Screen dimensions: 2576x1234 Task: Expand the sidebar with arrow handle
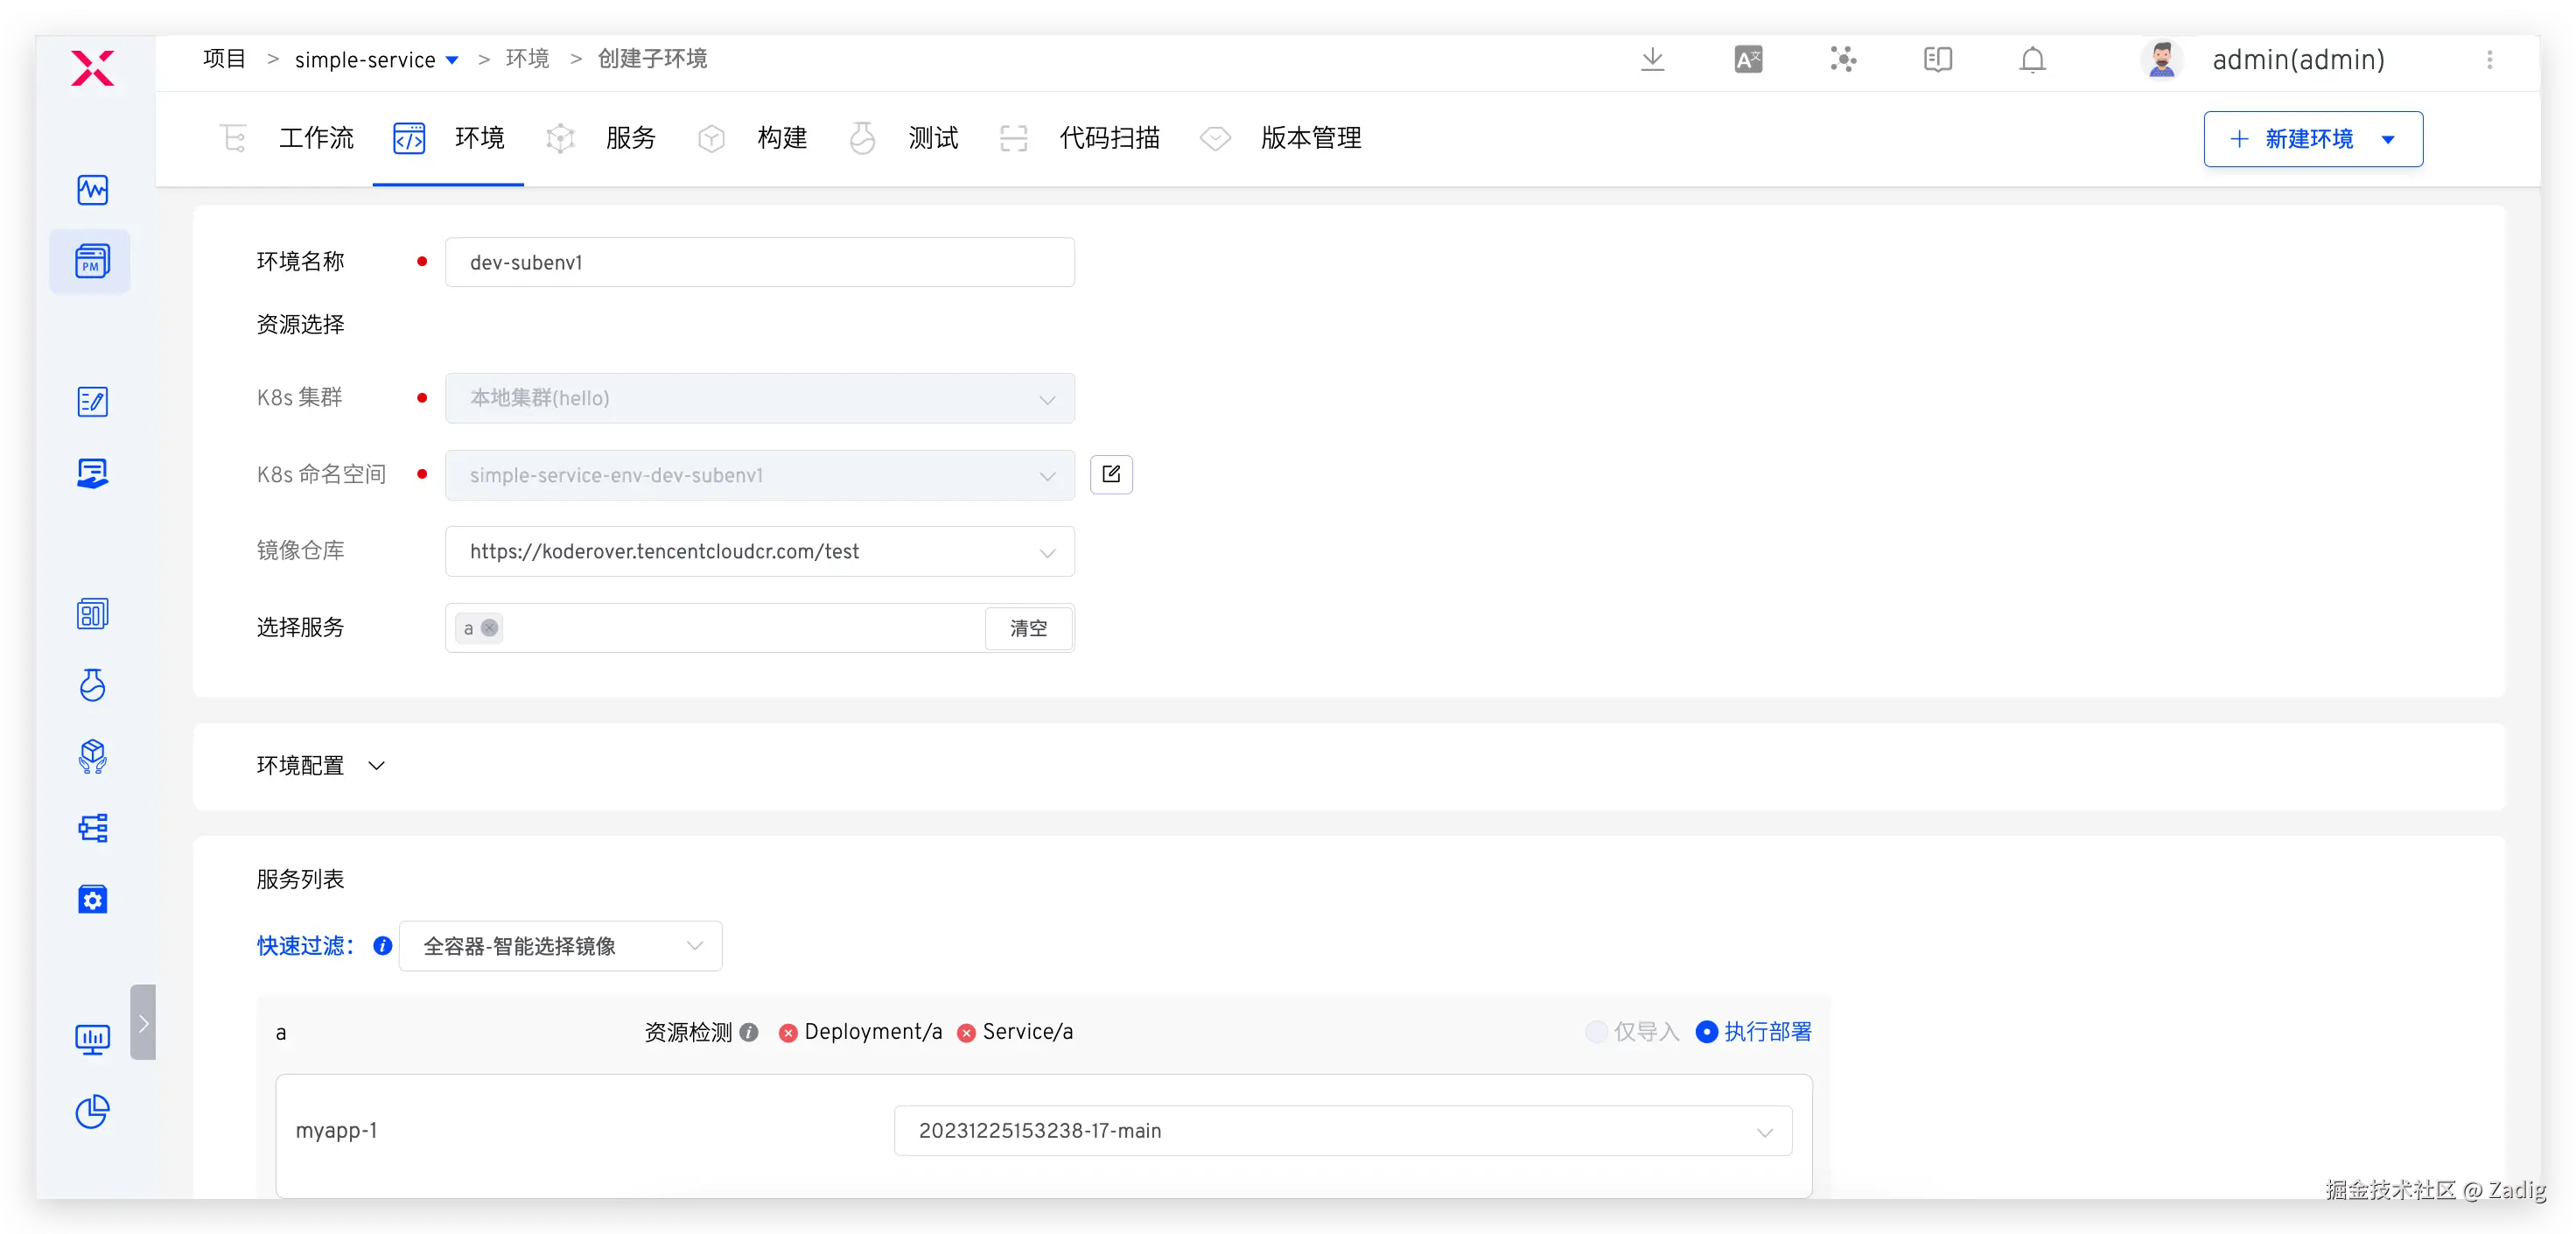pos(143,1022)
